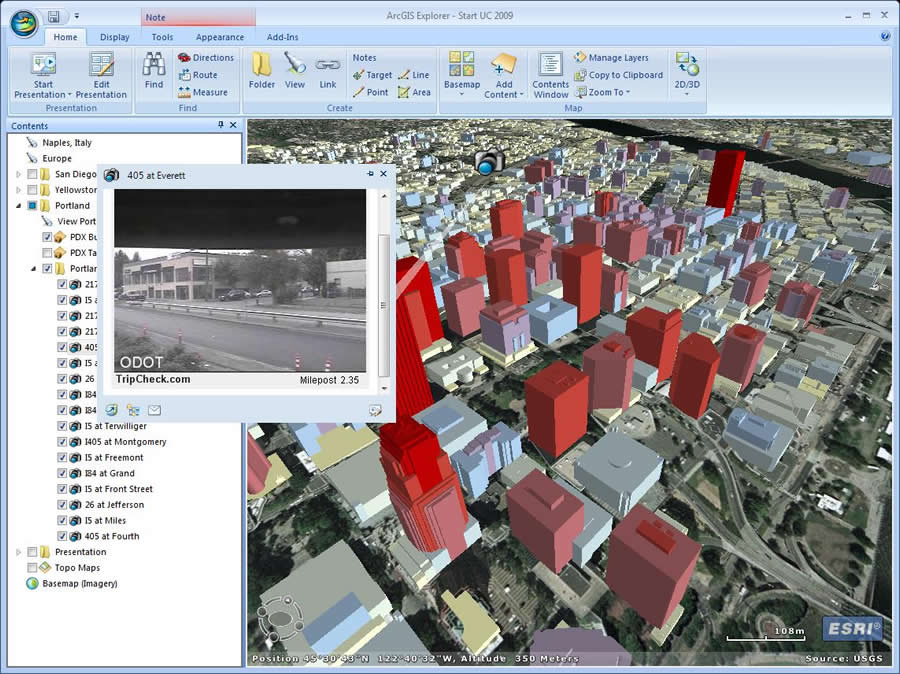Collapse the Portland folder tree node

pyautogui.click(x=18, y=206)
